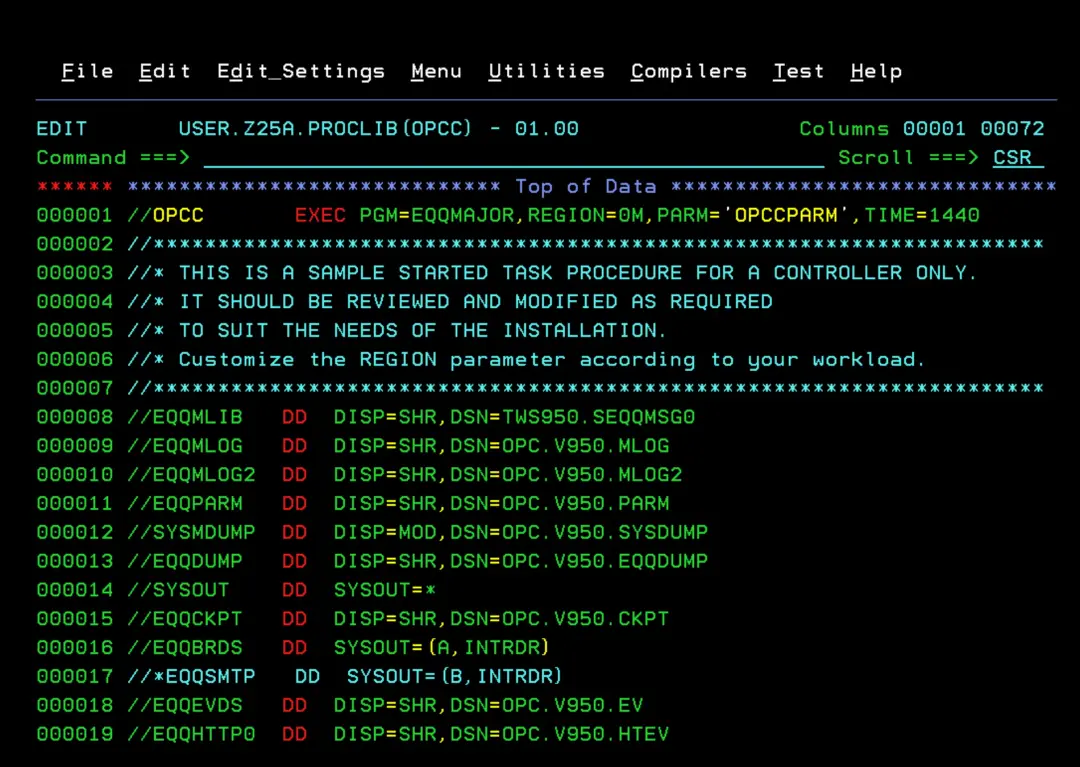Click the DD keyword on line 000015
The width and height of the screenshot is (1080, 767).
point(294,620)
